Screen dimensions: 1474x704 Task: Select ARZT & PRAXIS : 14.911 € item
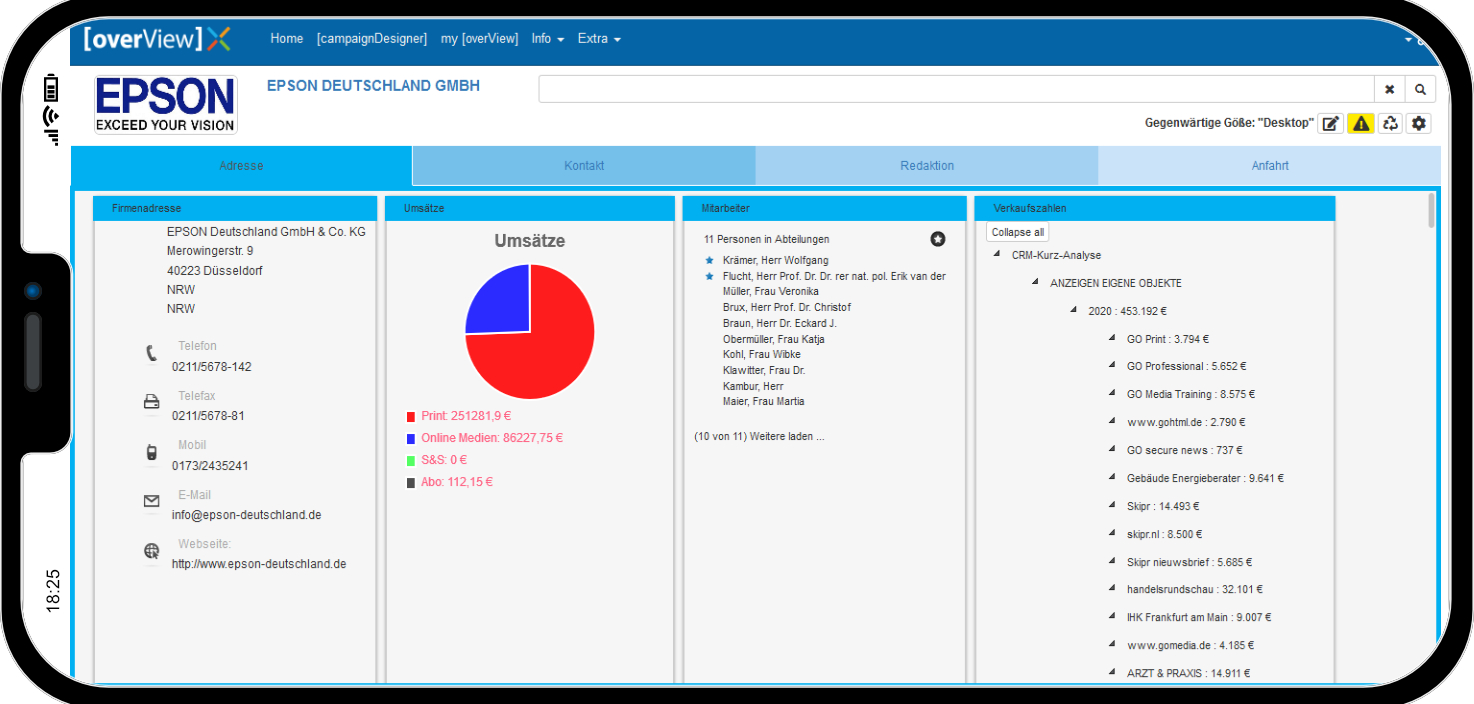tap(1188, 674)
